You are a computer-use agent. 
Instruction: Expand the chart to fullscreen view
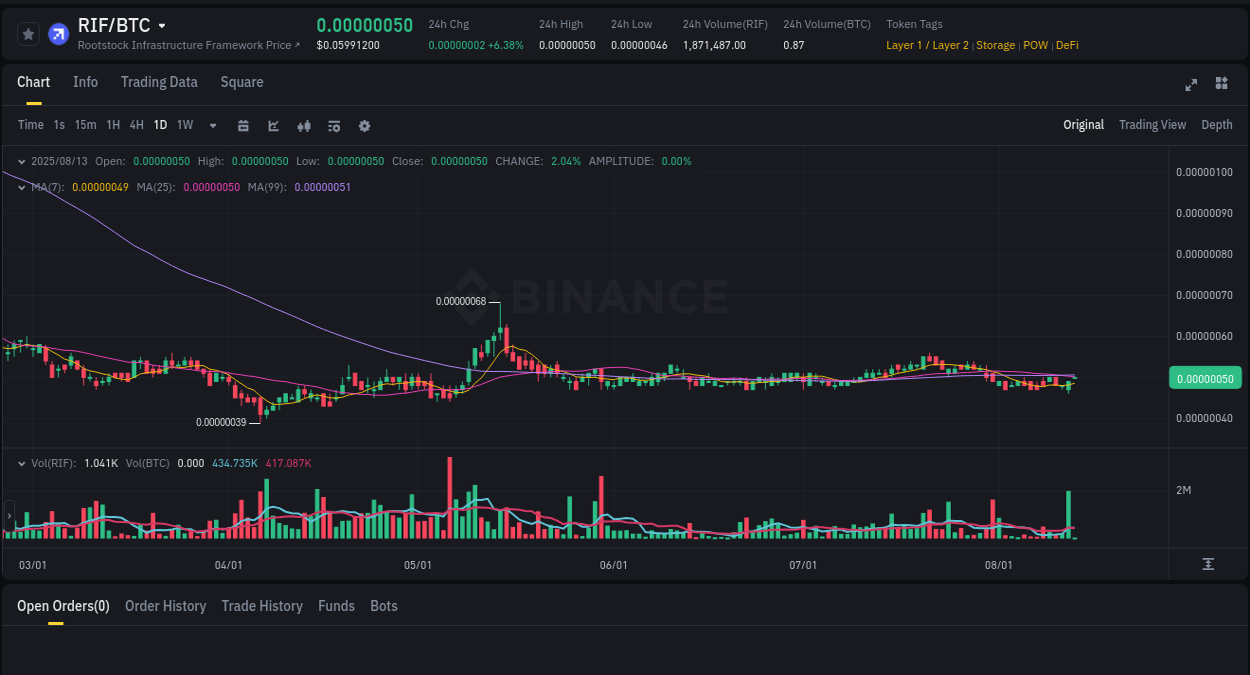[x=1190, y=85]
